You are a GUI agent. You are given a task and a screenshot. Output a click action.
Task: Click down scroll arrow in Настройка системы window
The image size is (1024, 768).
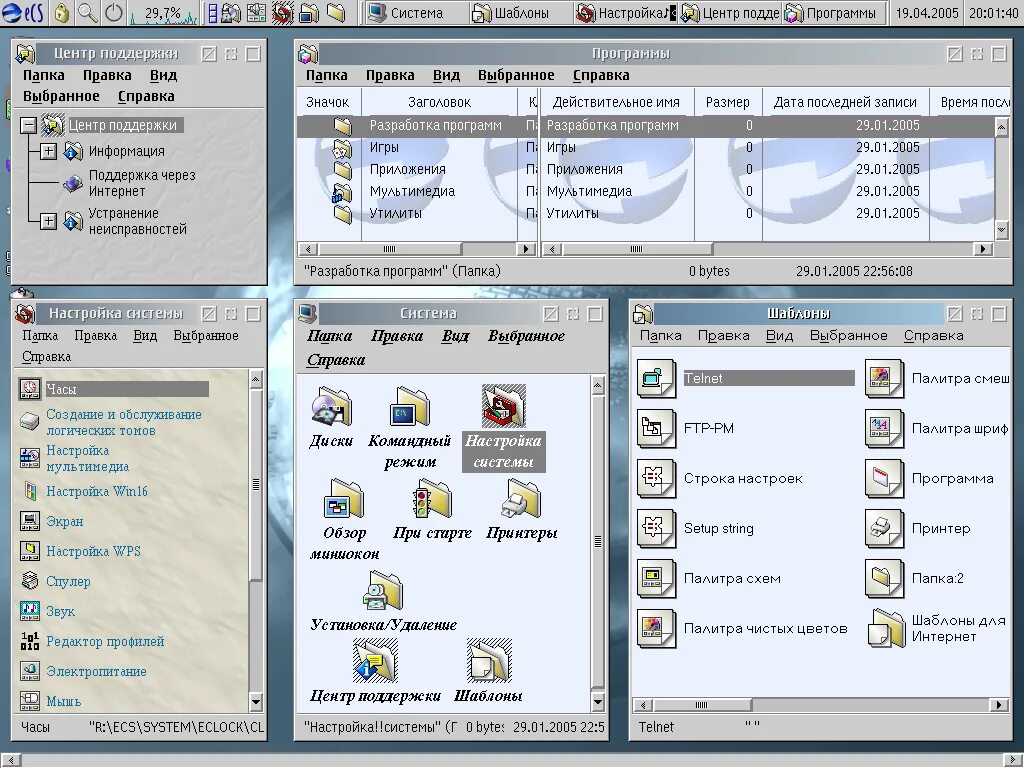[x=256, y=703]
